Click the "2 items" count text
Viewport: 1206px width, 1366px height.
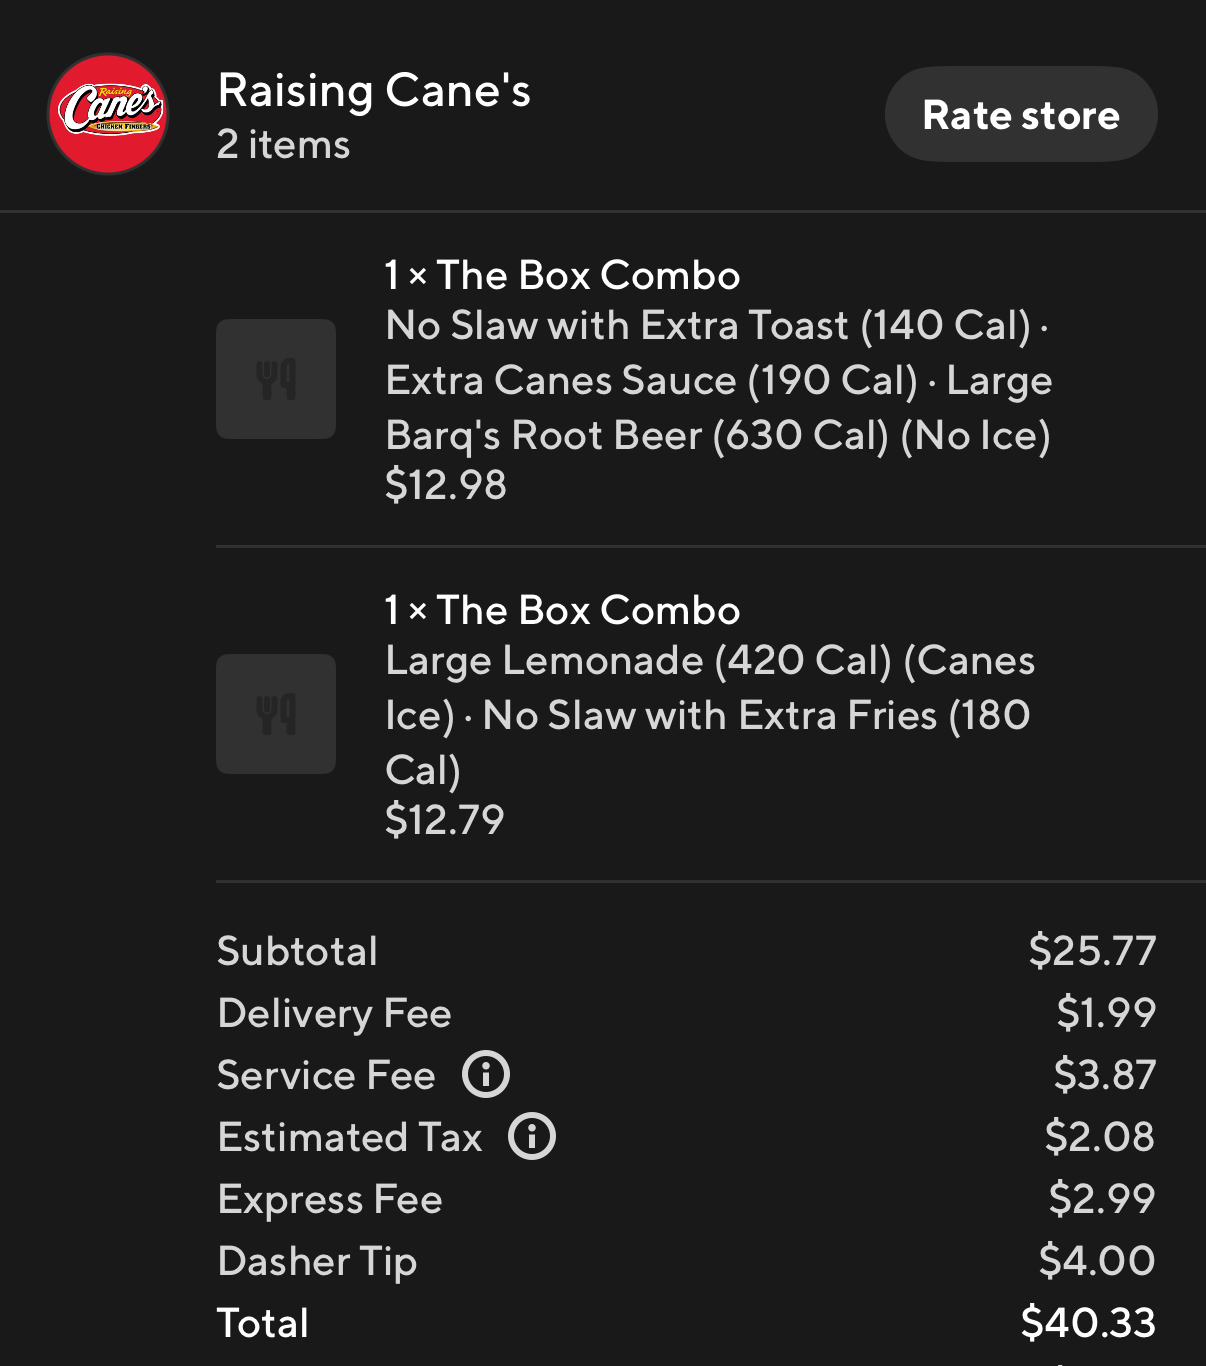pyautogui.click(x=284, y=145)
